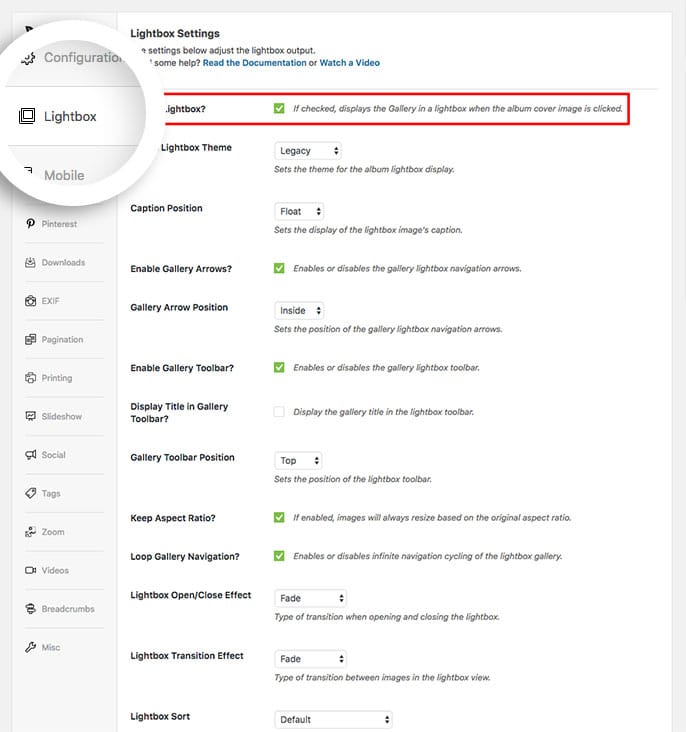The image size is (686, 732).
Task: Click the Lightbox frame icon
Action: tap(27, 116)
